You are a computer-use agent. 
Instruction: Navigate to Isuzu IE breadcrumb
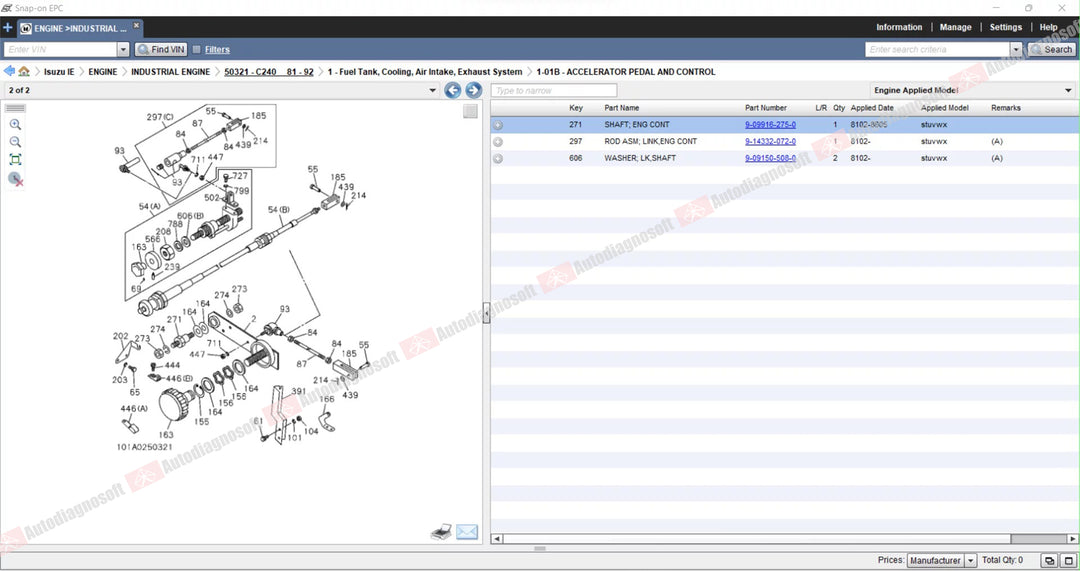coord(59,72)
